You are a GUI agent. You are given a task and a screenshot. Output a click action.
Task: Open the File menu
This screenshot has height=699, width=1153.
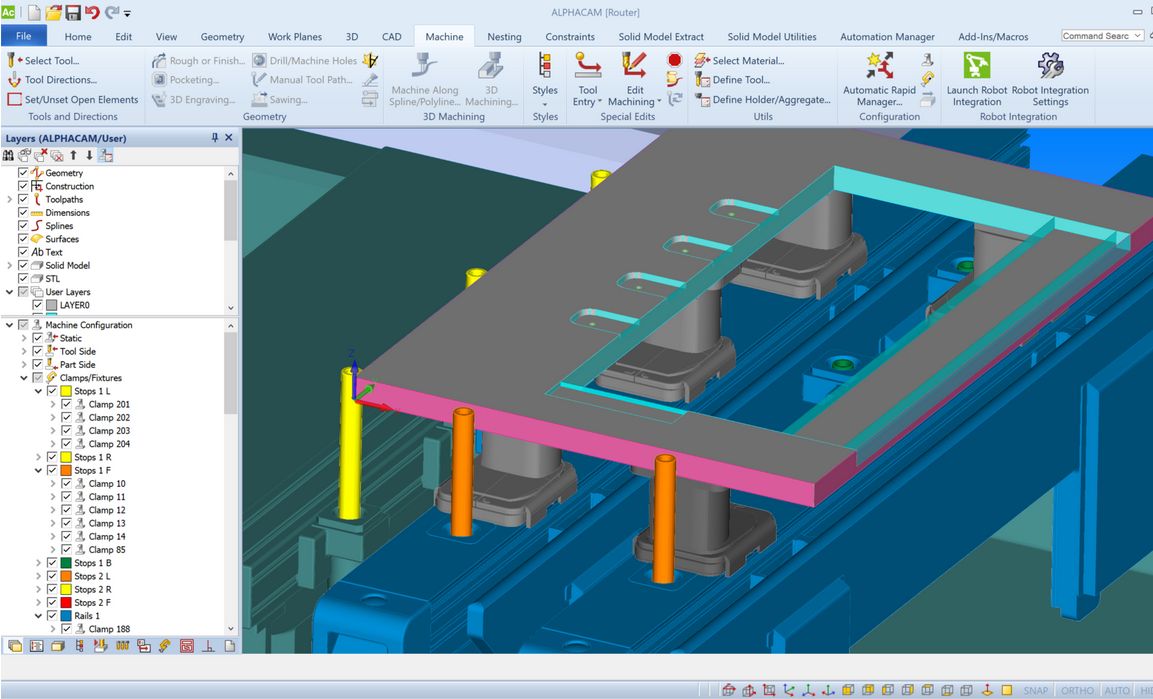tap(24, 37)
